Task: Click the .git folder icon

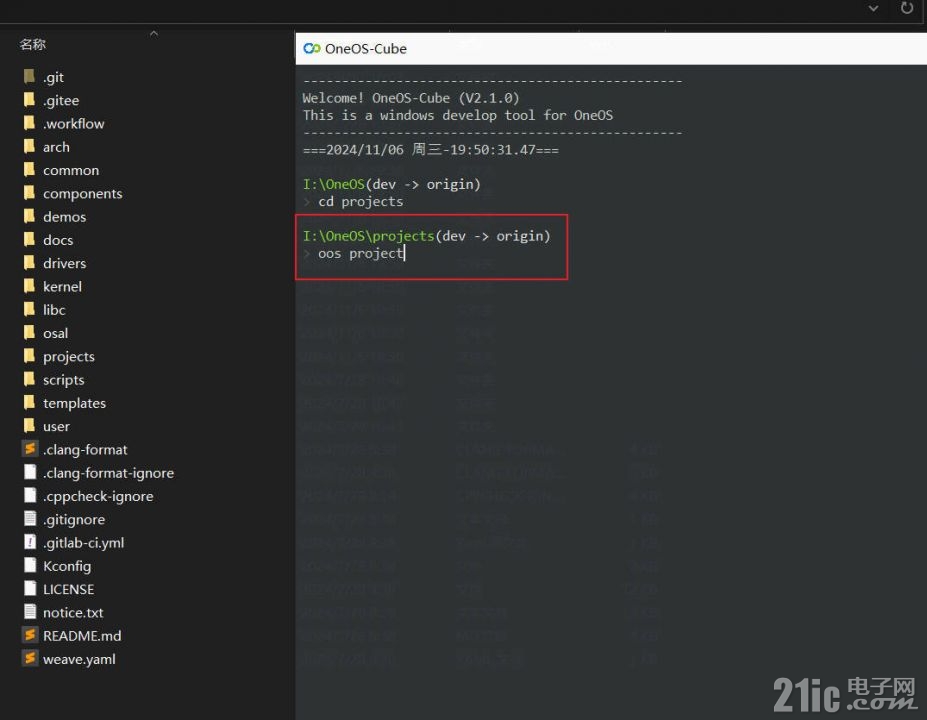Action: (29, 77)
